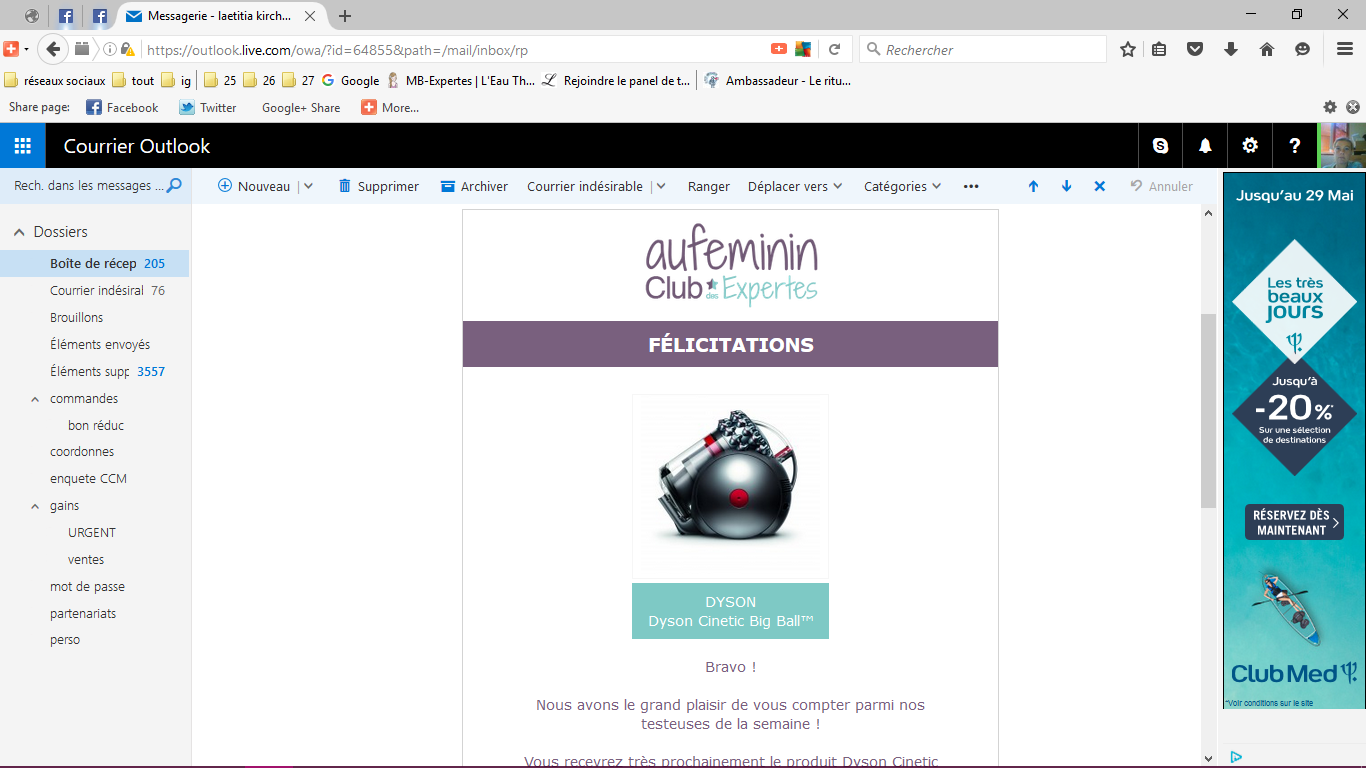Go to the browser home page
This screenshot has height=768, width=1366.
point(1267,49)
